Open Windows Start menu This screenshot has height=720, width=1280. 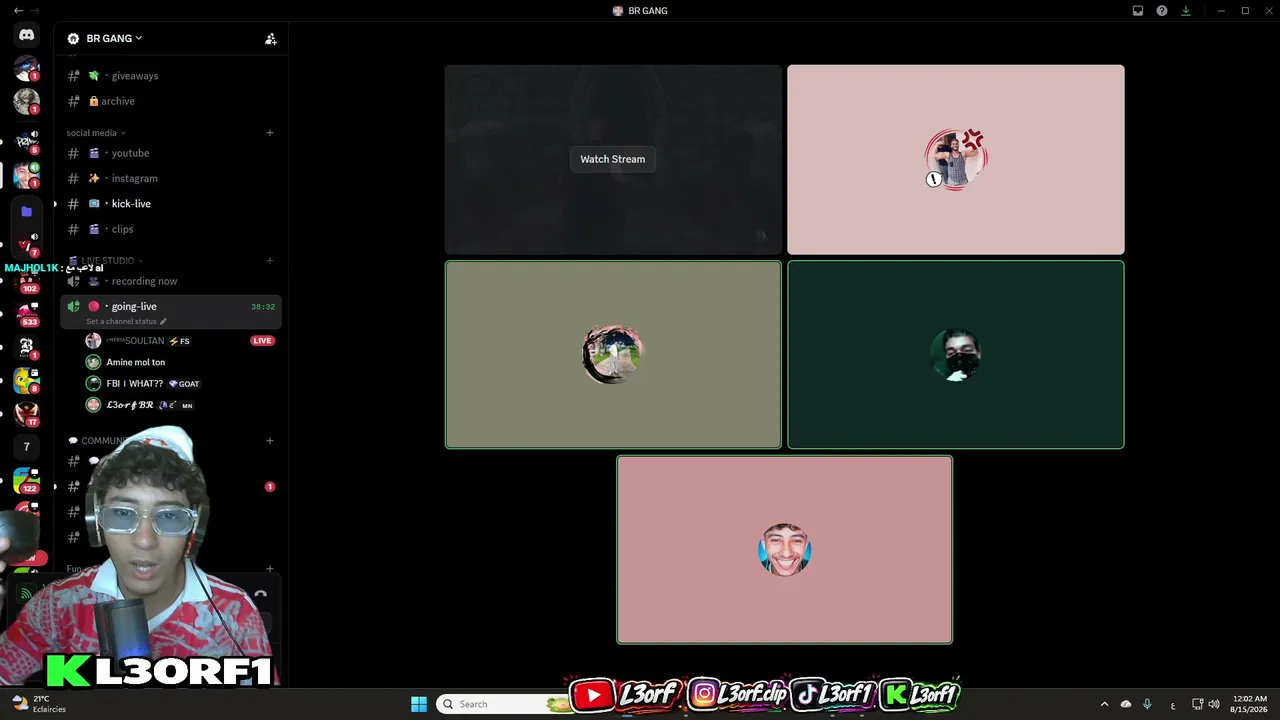(x=419, y=704)
